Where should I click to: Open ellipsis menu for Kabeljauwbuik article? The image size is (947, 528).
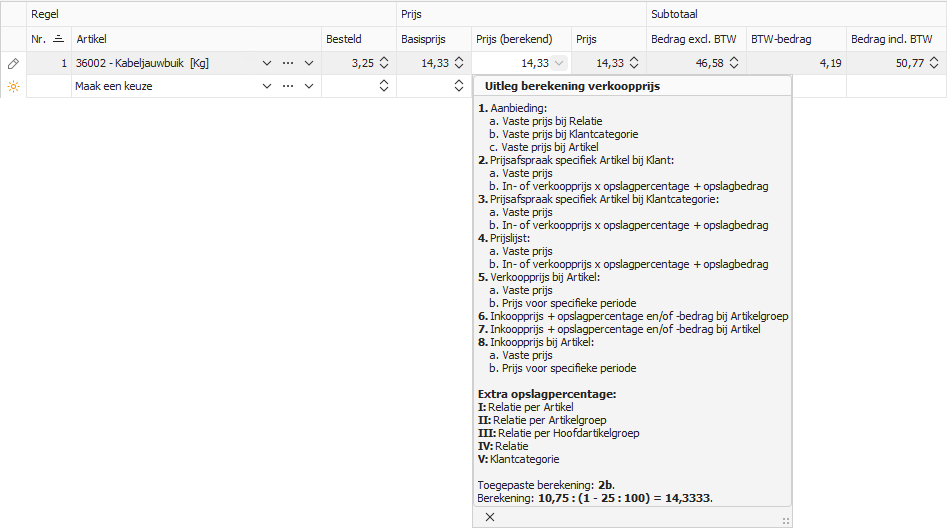tap(288, 63)
